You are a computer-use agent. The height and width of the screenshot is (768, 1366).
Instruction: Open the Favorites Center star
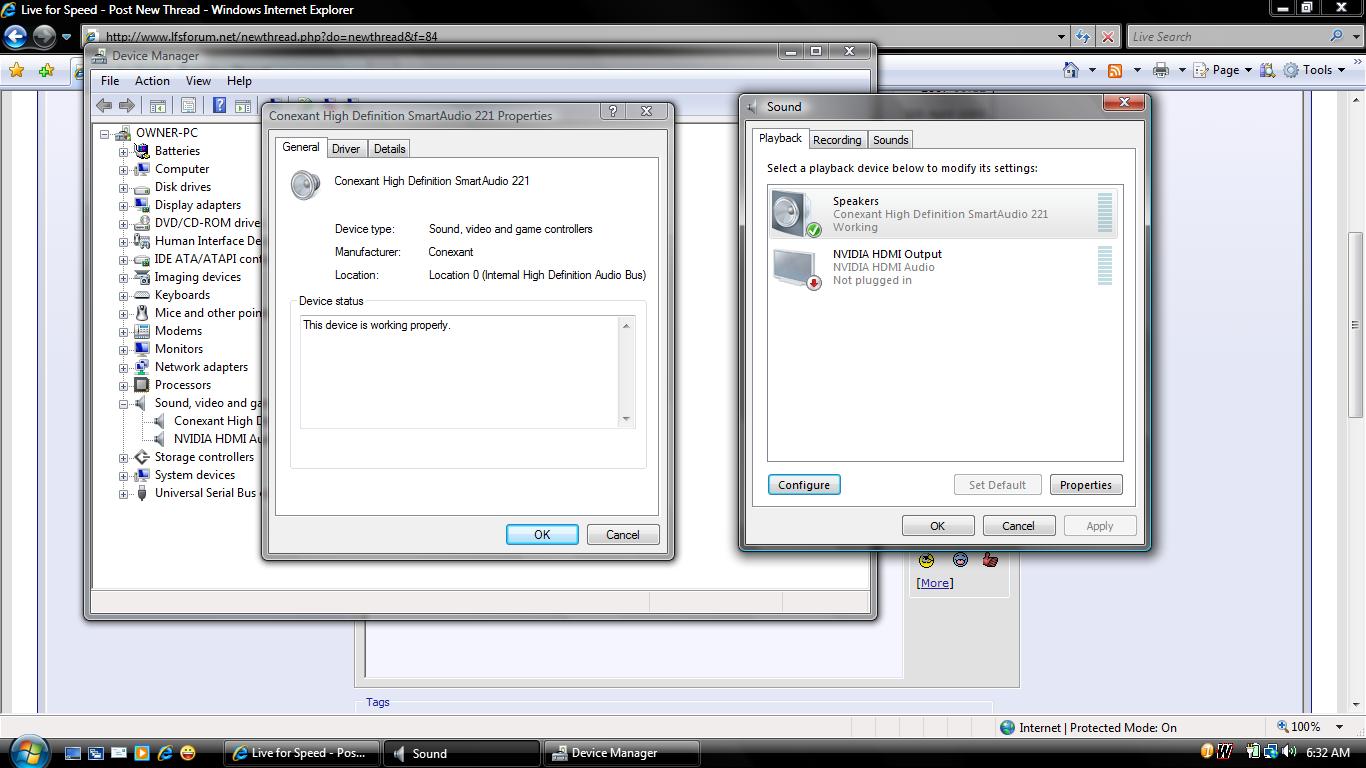[x=17, y=70]
